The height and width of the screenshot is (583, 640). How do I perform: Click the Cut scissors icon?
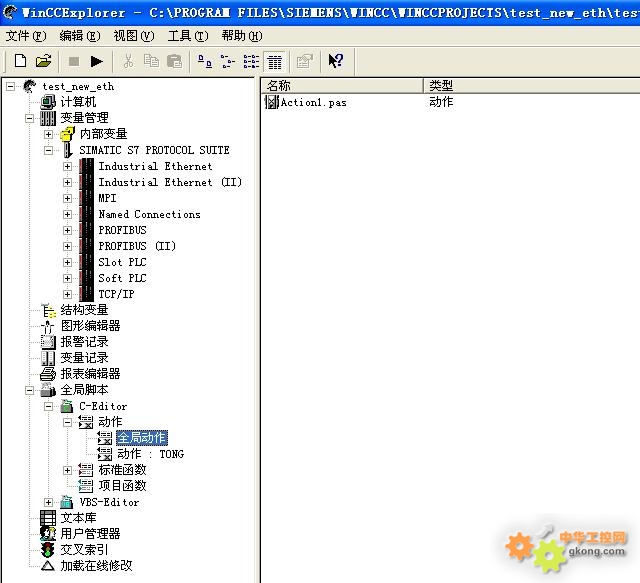(128, 61)
